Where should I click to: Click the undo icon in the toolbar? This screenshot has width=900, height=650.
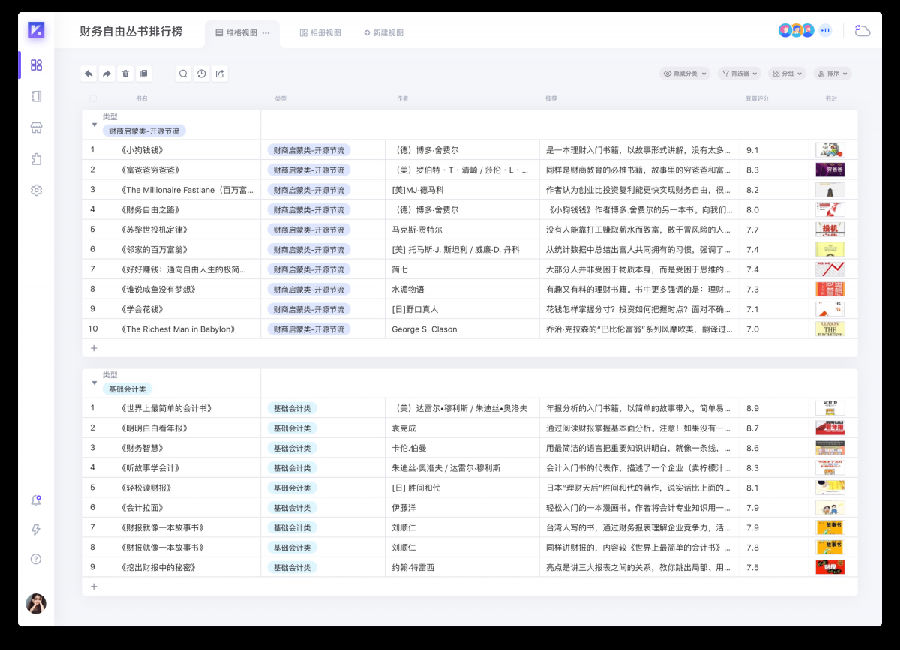click(88, 74)
